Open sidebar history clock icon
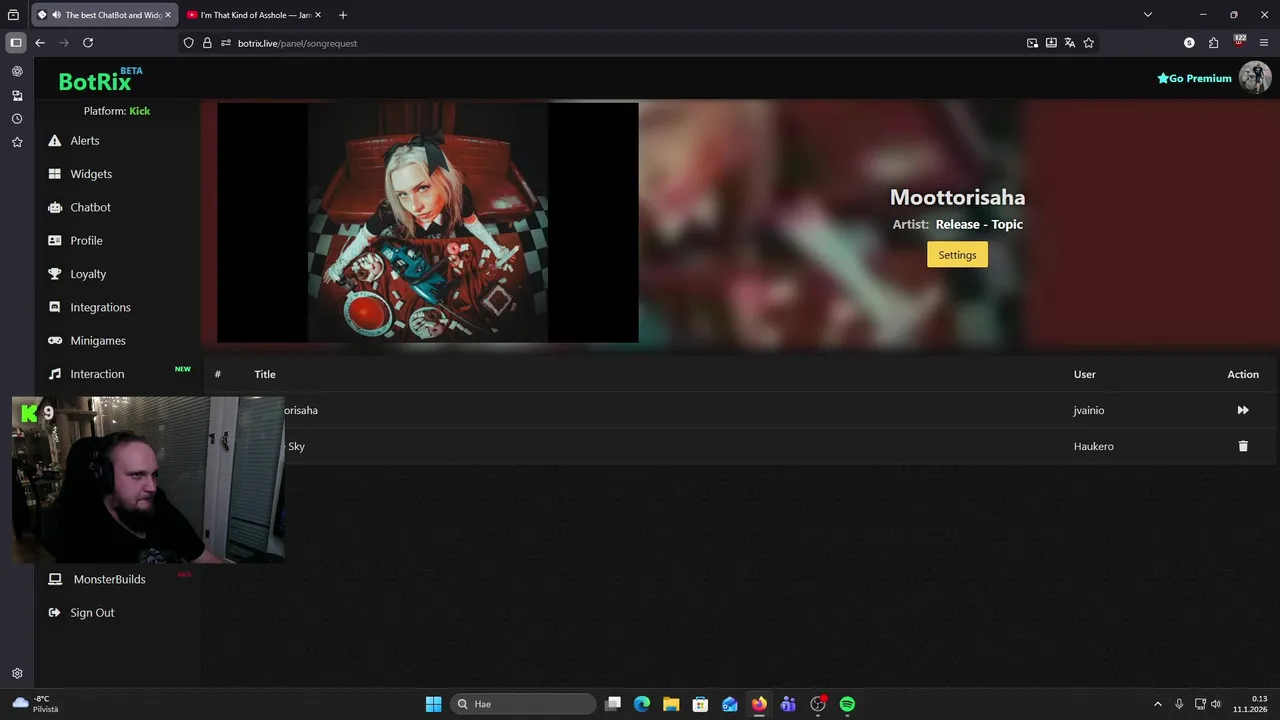 17,119
